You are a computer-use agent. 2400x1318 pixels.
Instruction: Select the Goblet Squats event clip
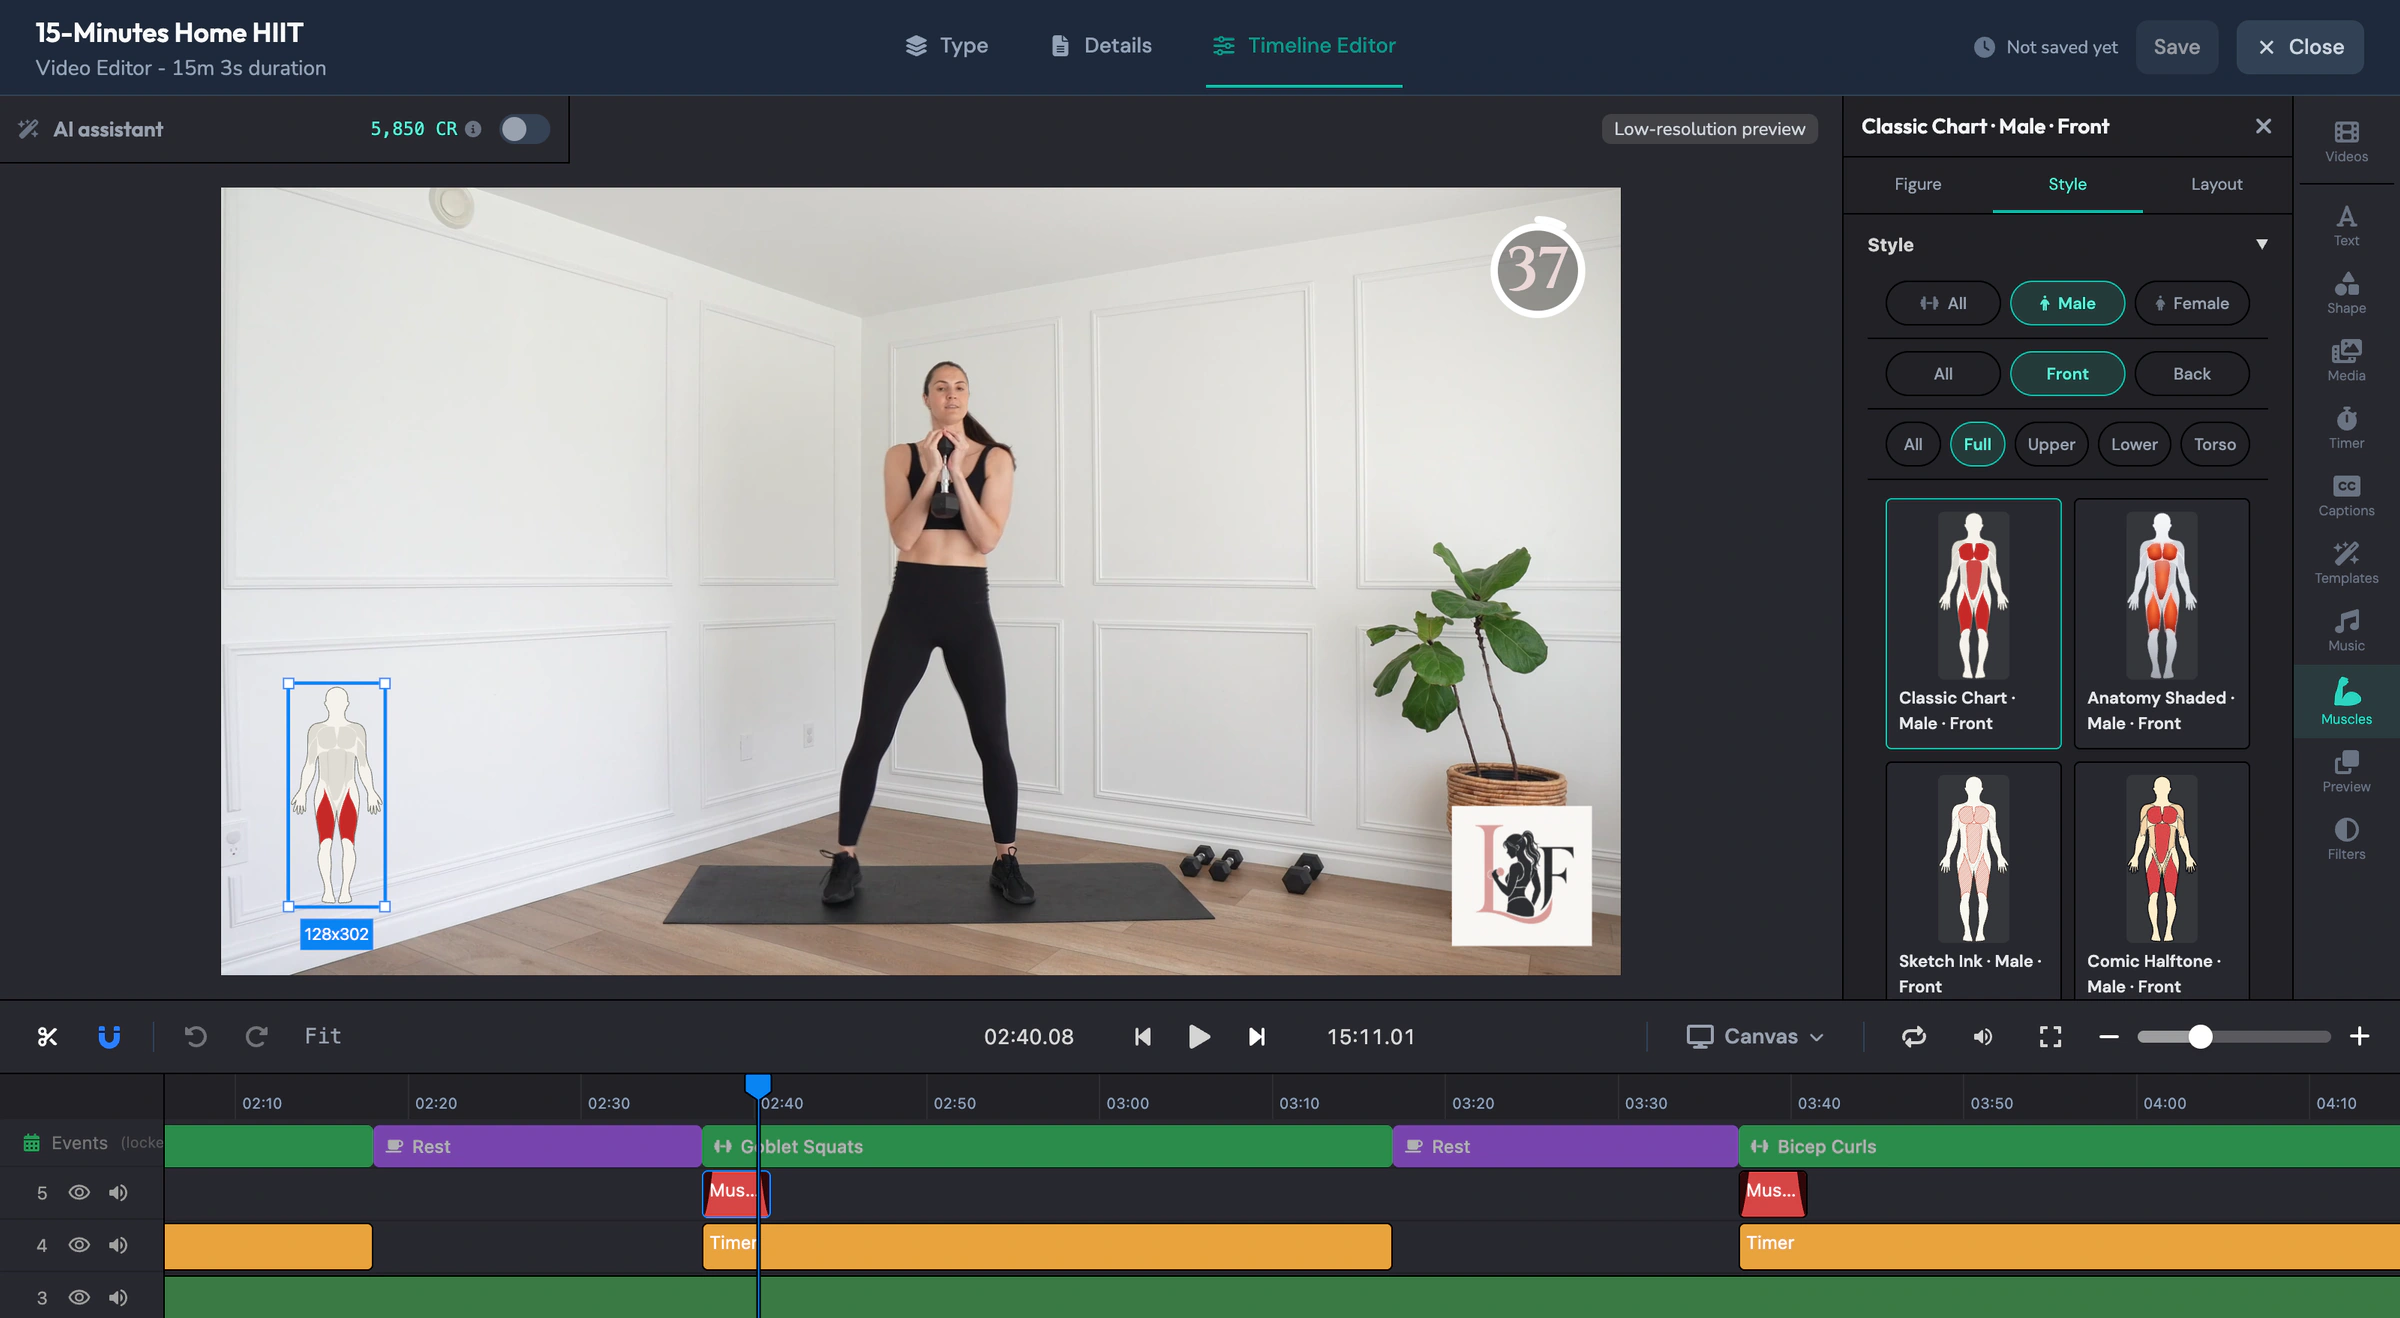[x=1047, y=1146]
